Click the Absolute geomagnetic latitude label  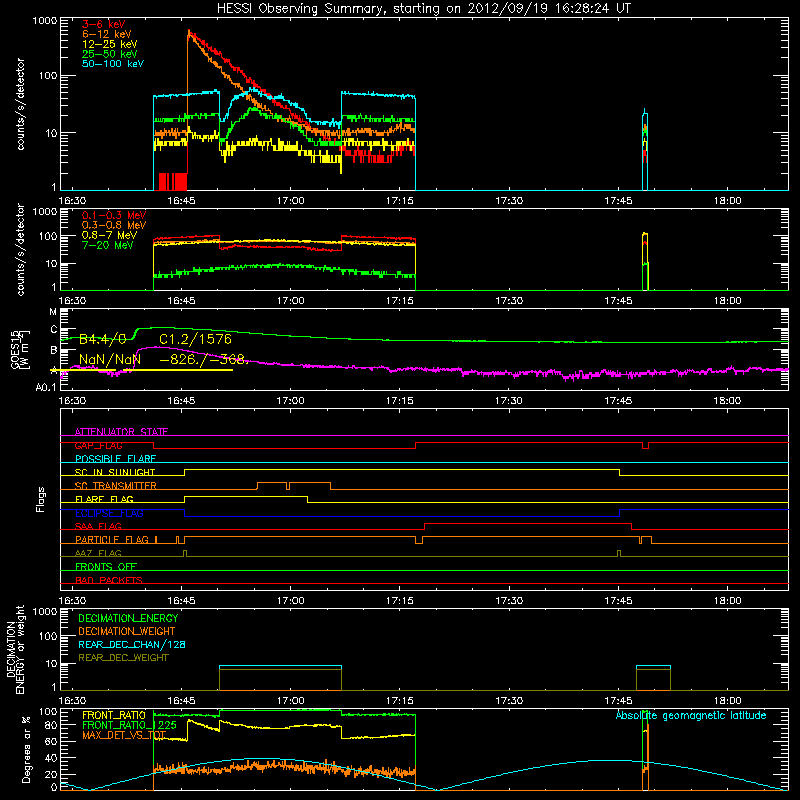click(x=691, y=715)
